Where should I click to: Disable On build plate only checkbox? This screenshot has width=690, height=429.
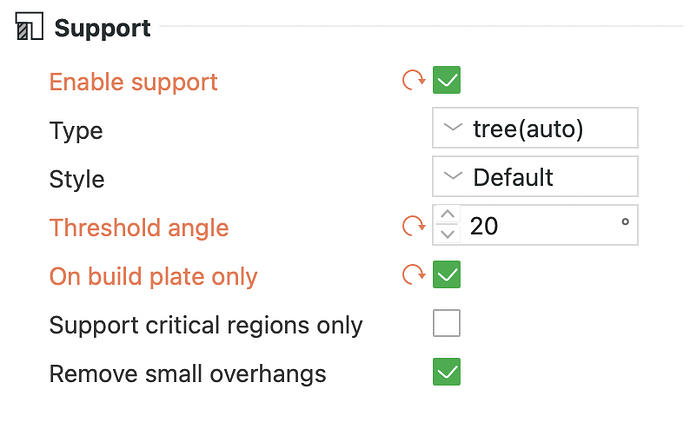(x=447, y=275)
